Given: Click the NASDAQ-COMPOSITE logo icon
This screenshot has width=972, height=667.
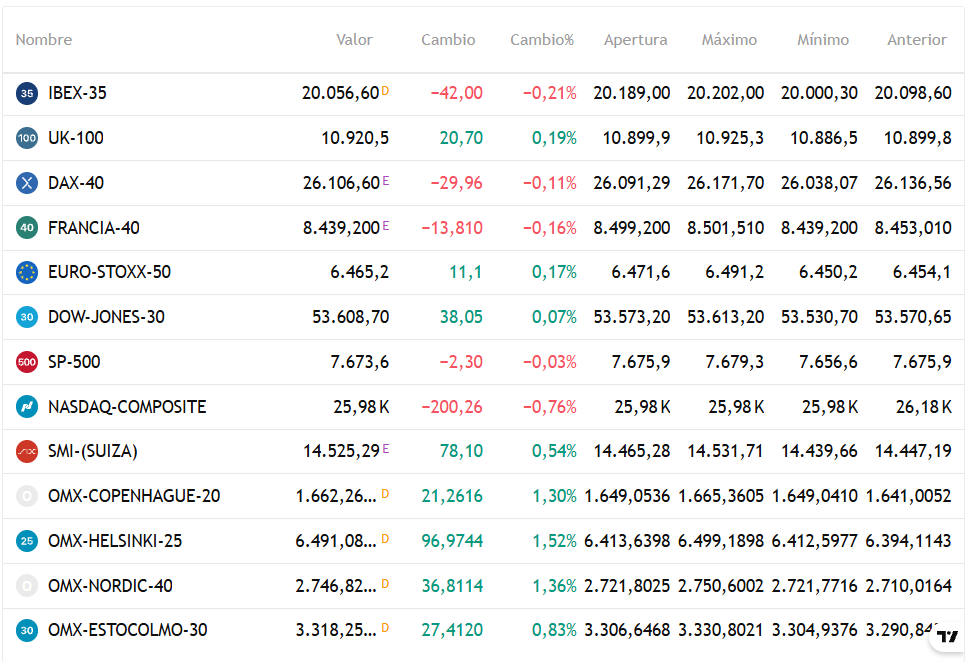Looking at the screenshot, I should [x=27, y=407].
